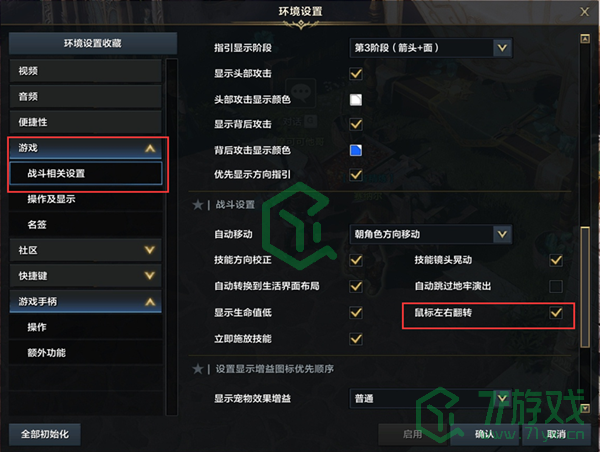Viewport: 600px width, 452px height.
Task: Expand the 快捷键 category arrow
Action: (x=150, y=276)
